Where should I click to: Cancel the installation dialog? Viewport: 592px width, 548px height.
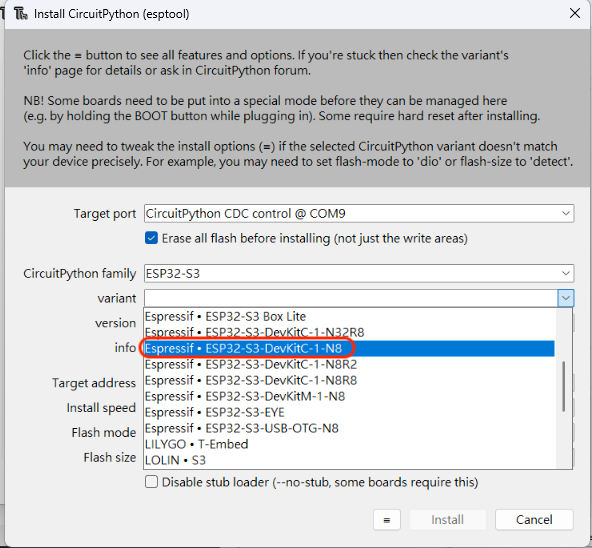coord(534,520)
